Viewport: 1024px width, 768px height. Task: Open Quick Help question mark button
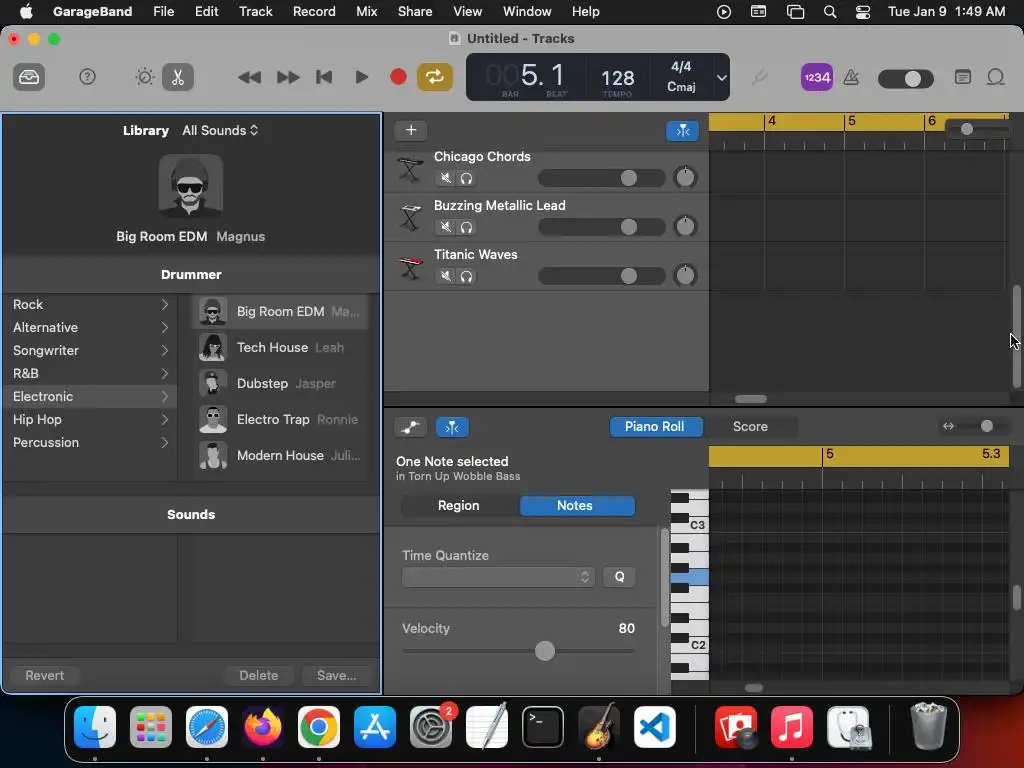(x=87, y=77)
